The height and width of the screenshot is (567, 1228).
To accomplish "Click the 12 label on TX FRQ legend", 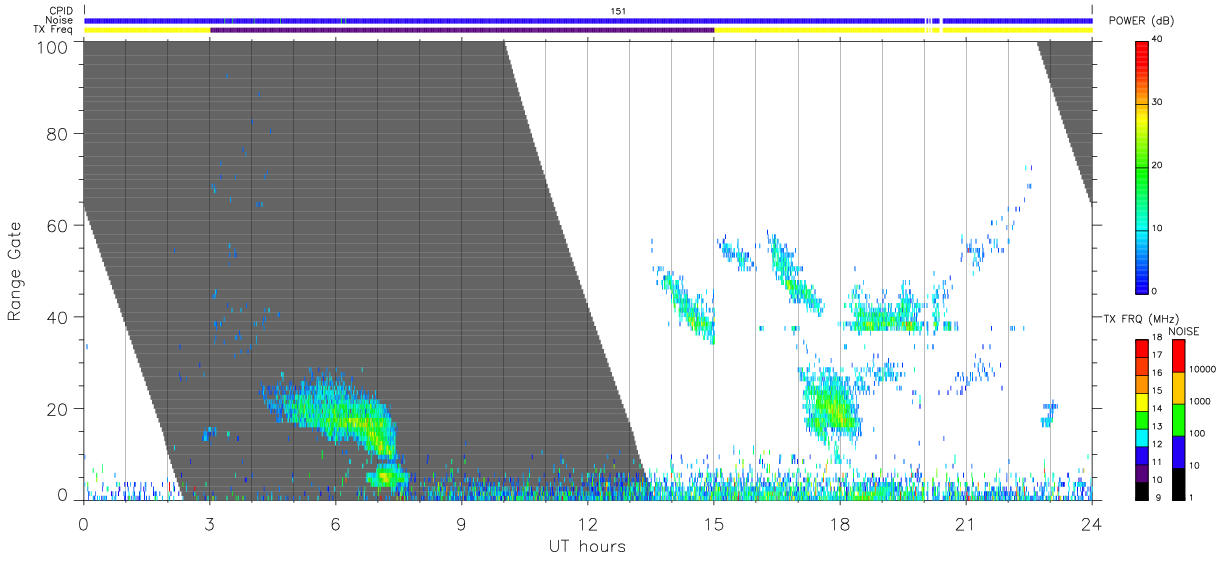I will click(x=1159, y=444).
